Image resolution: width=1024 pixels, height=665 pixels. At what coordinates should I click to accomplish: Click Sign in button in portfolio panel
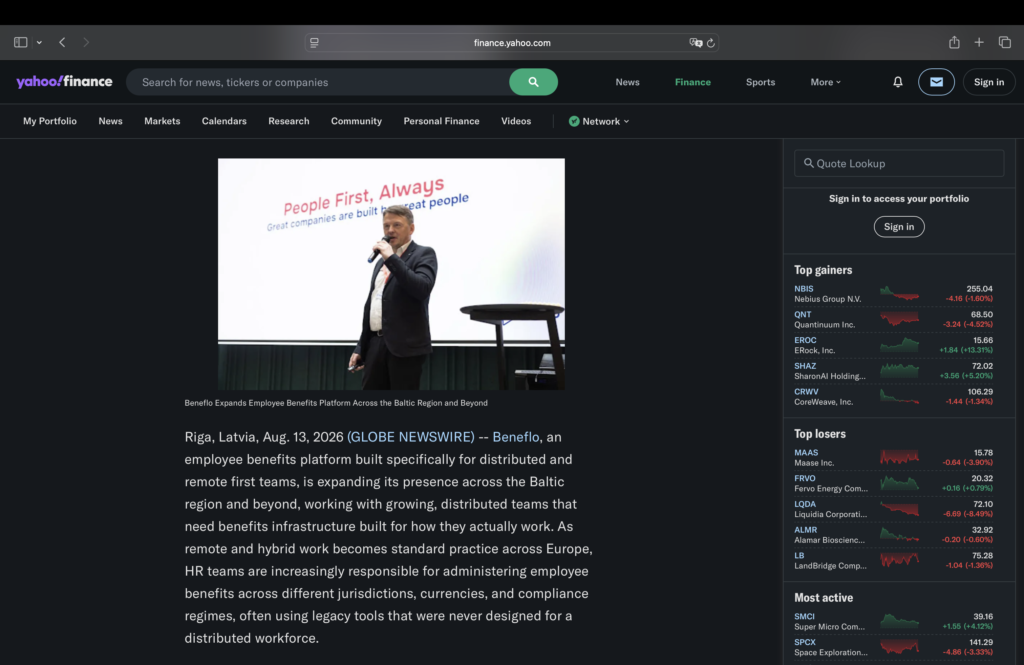(x=899, y=227)
